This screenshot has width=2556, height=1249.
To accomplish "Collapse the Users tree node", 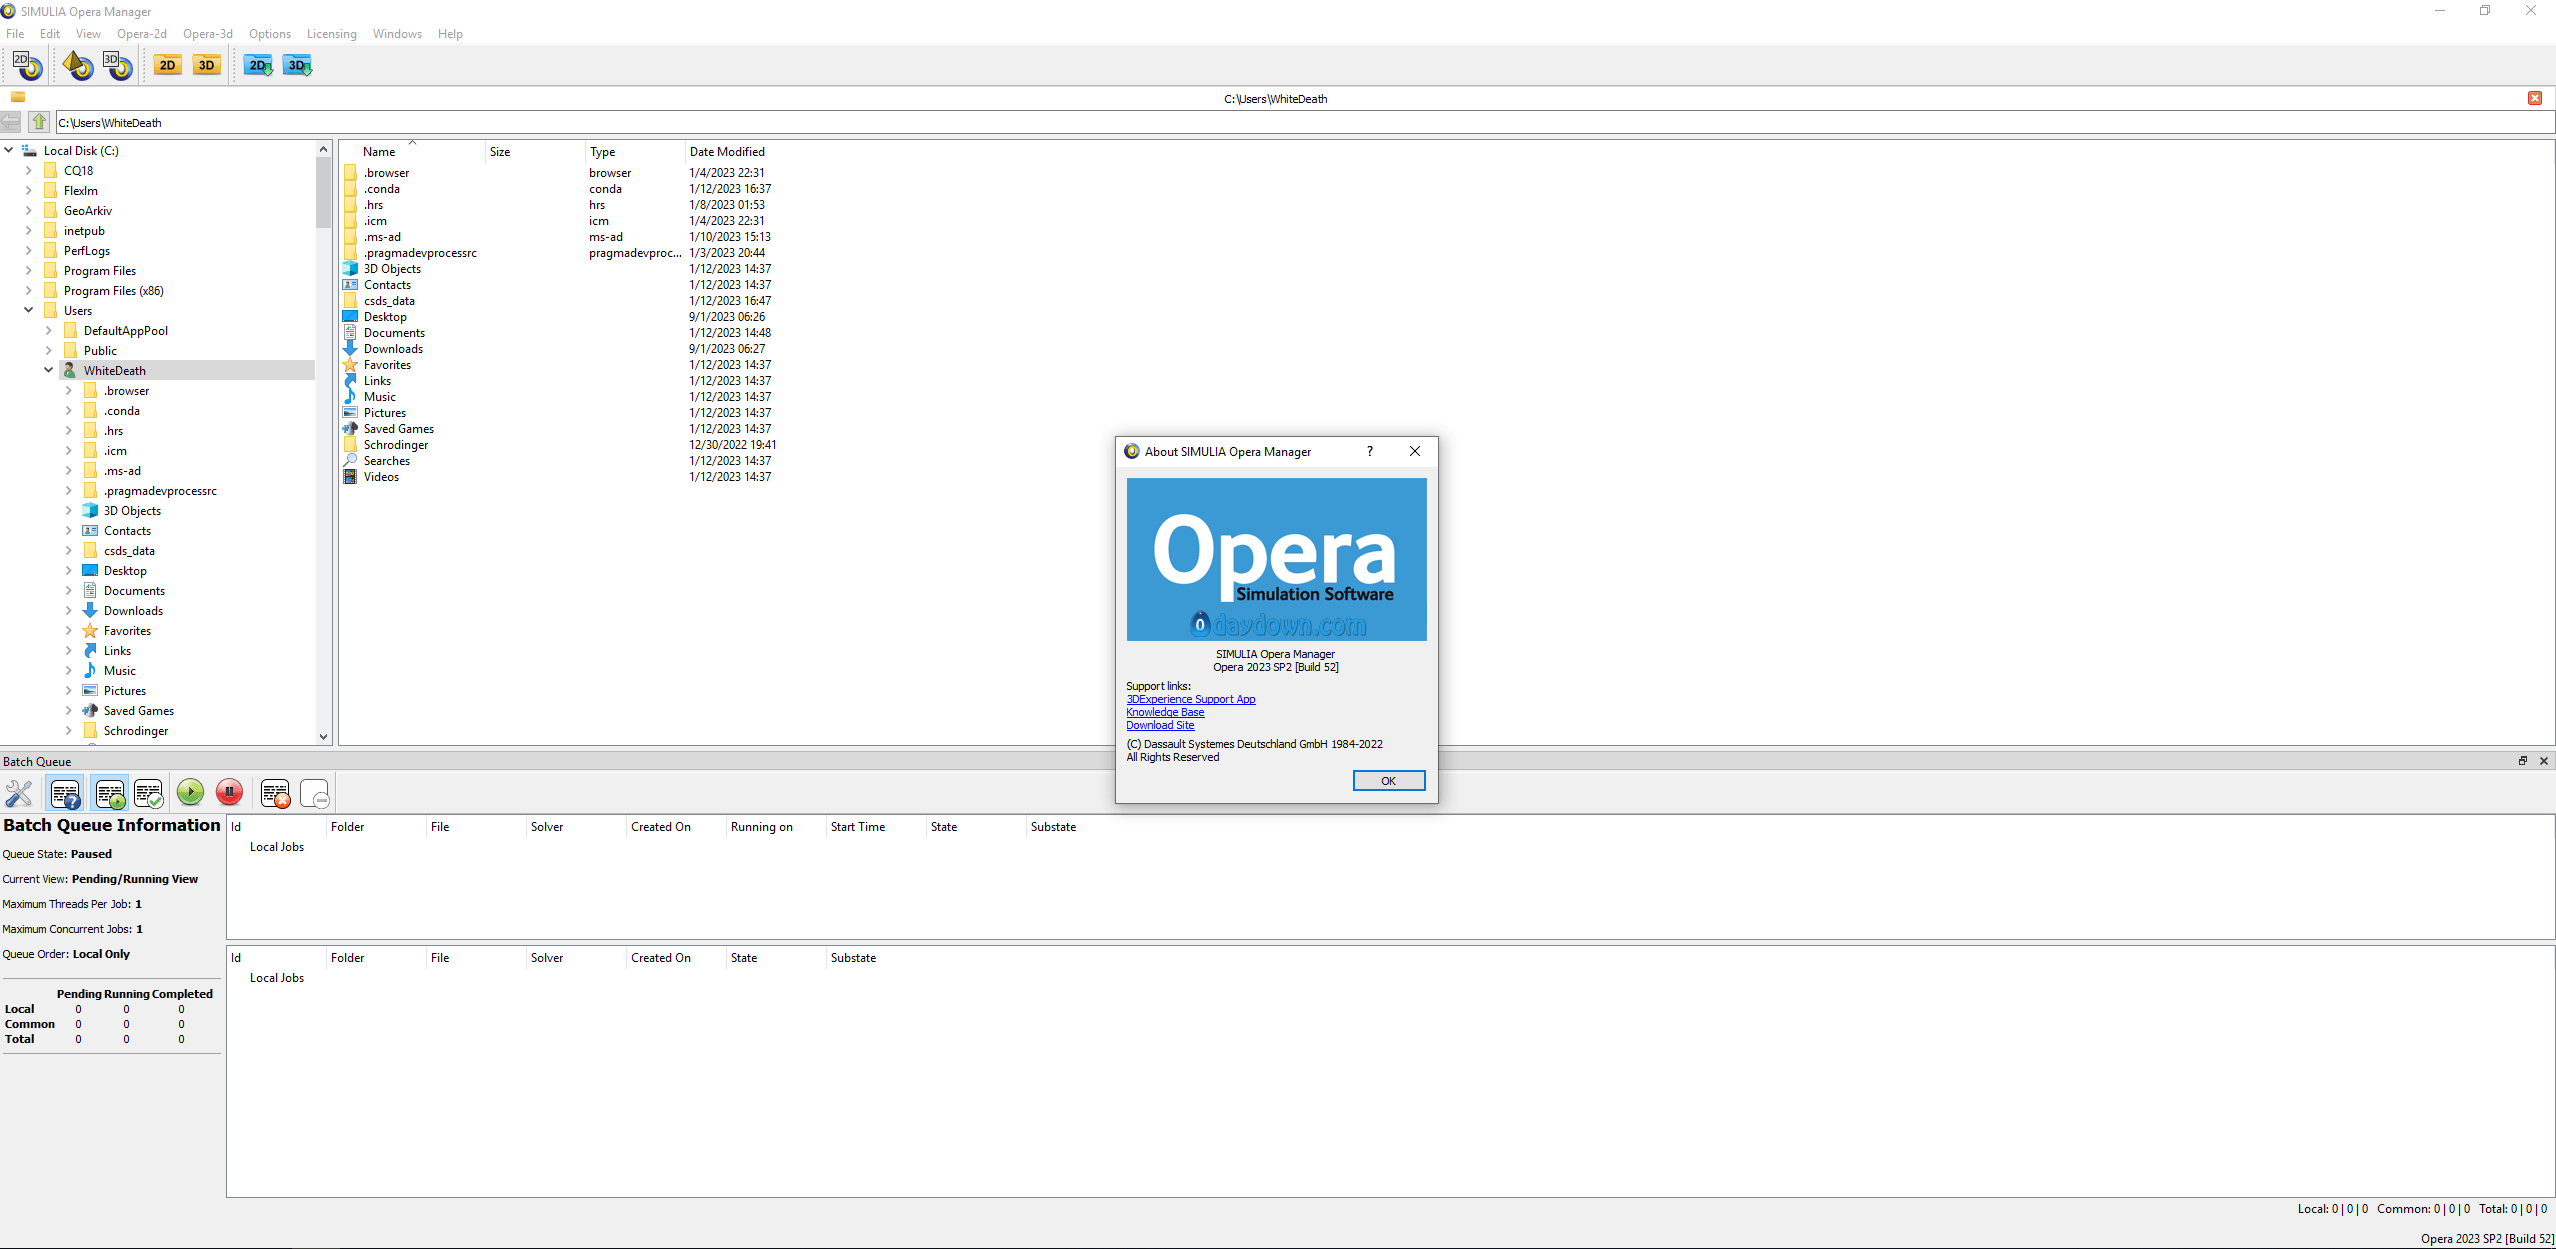I will pos(29,310).
